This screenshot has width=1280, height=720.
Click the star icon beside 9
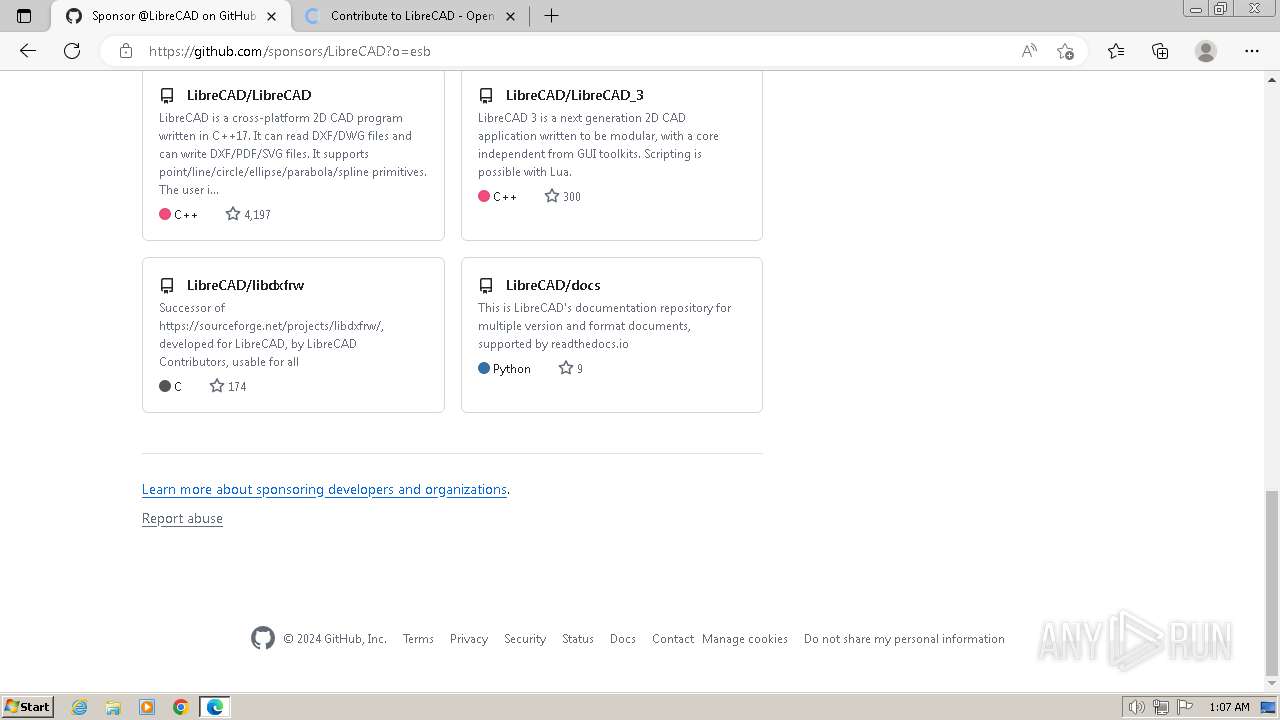[566, 368]
